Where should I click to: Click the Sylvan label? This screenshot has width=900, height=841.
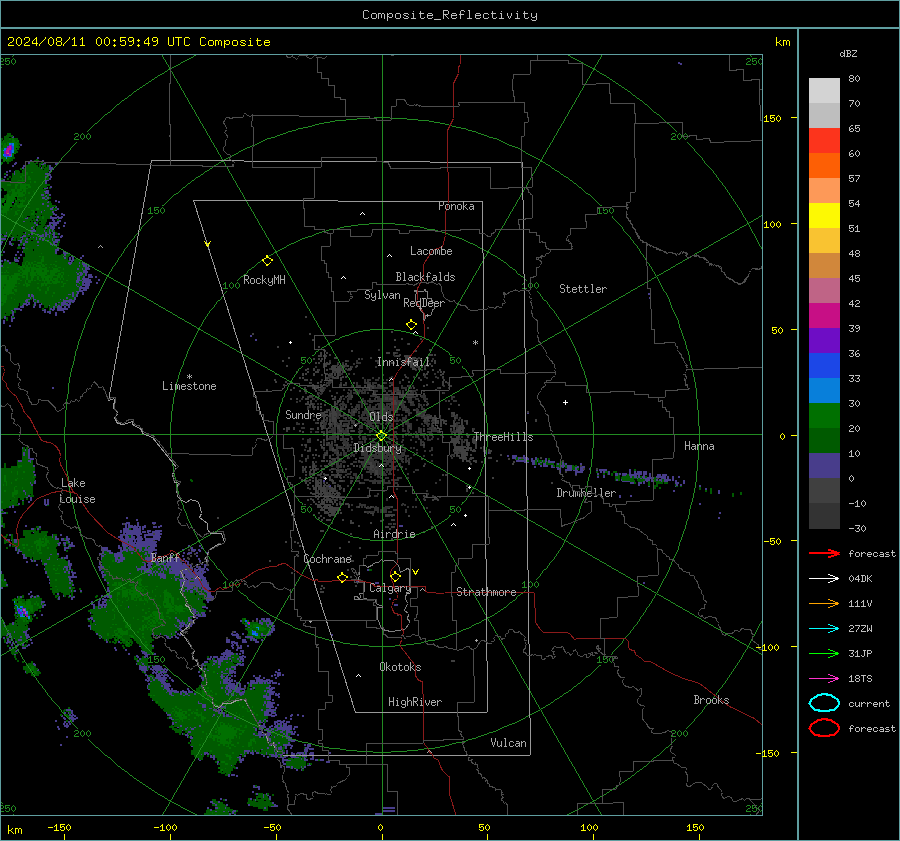point(382,295)
